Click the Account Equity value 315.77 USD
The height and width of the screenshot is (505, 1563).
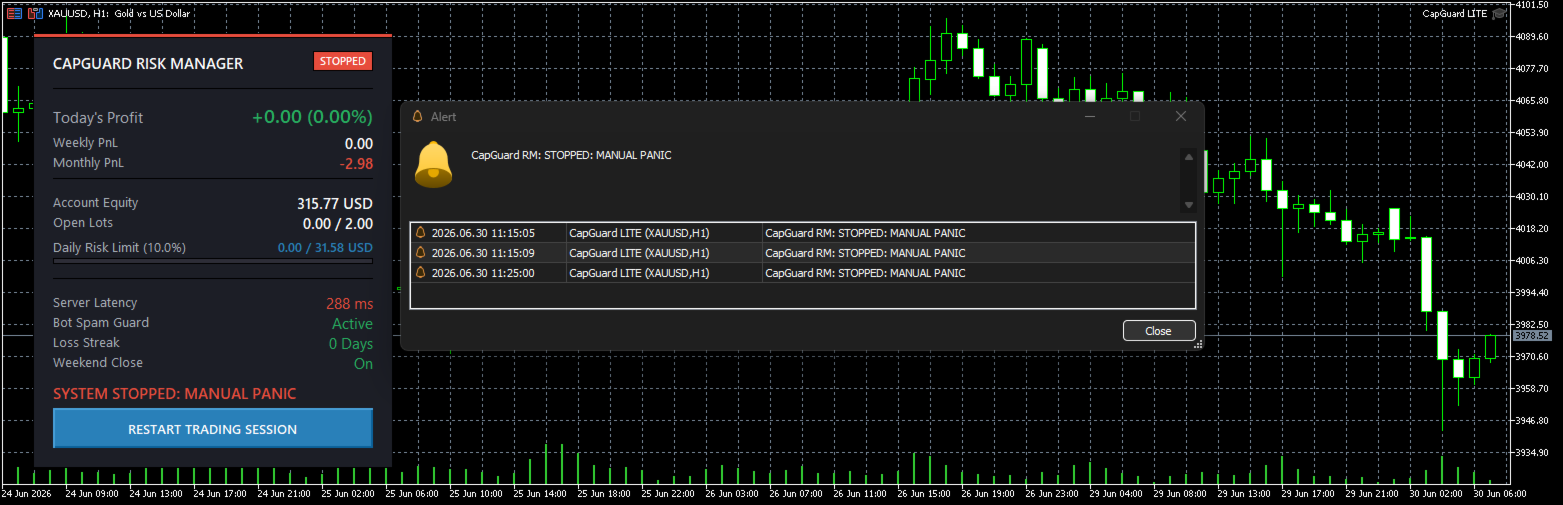(335, 204)
